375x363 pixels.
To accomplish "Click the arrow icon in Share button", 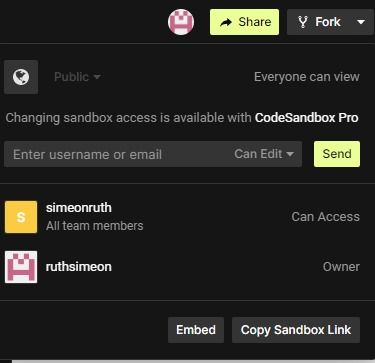I will tap(226, 22).
